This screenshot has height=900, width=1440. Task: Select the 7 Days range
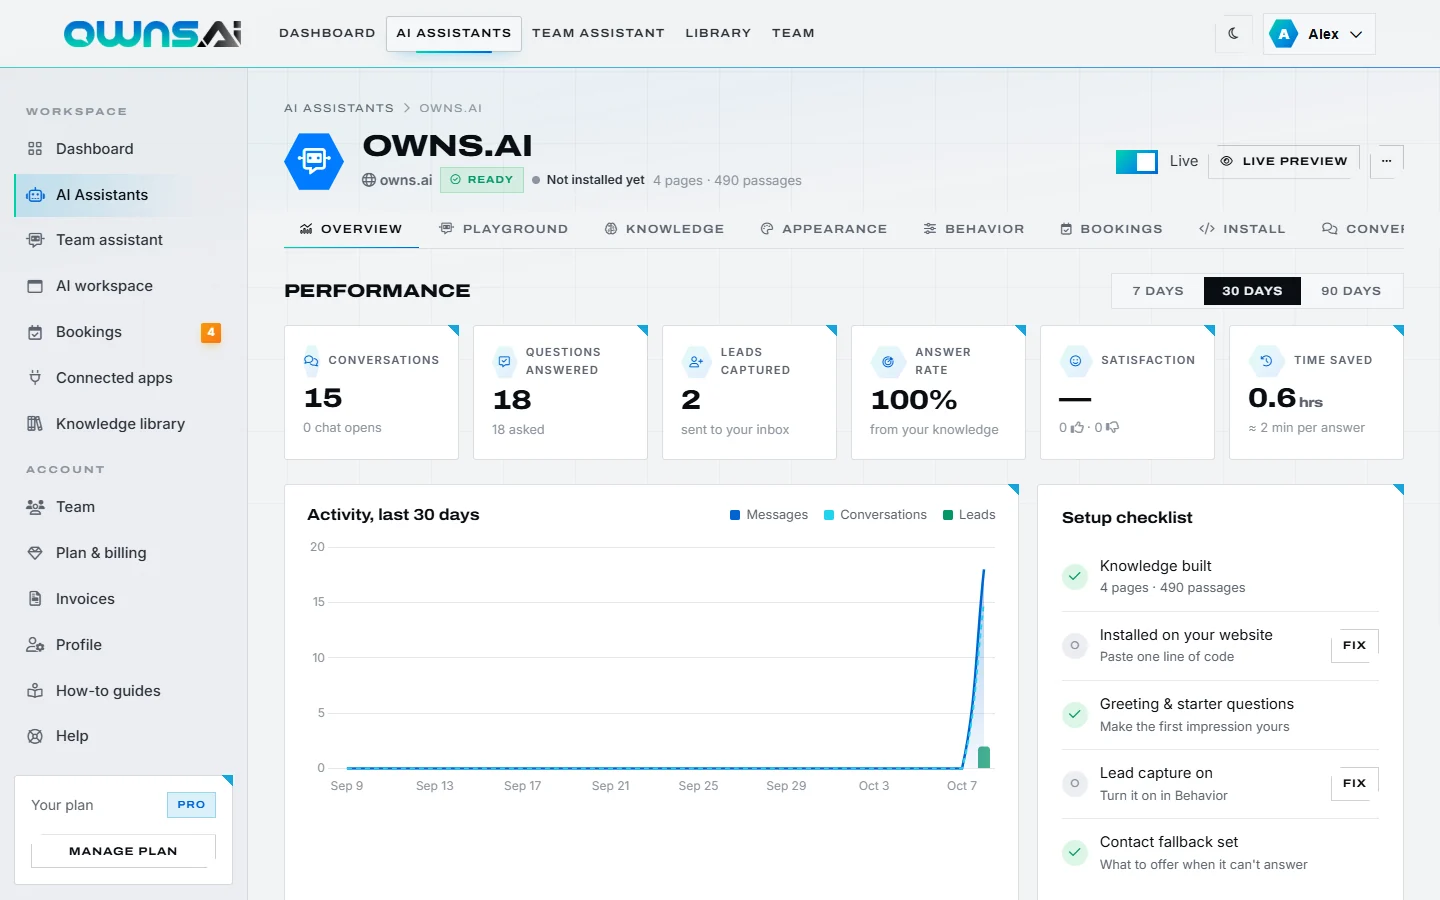click(1158, 291)
